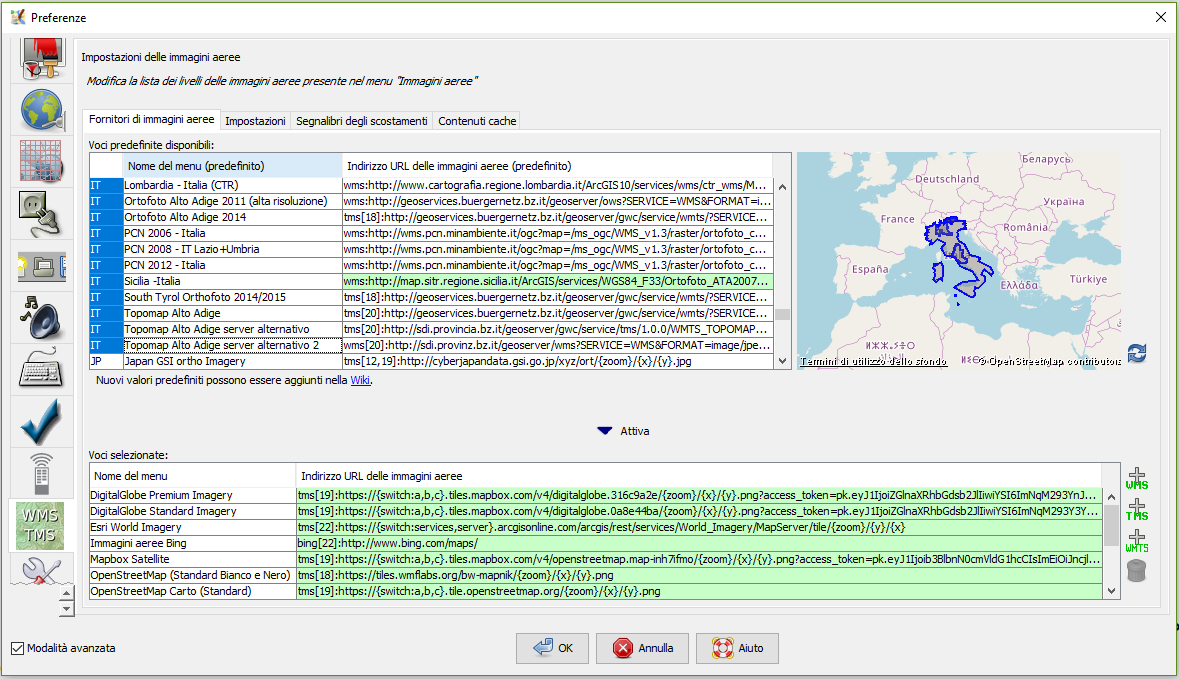The image size is (1179, 679).
Task: Click the add TMS layer icon
Action: (x=1136, y=508)
